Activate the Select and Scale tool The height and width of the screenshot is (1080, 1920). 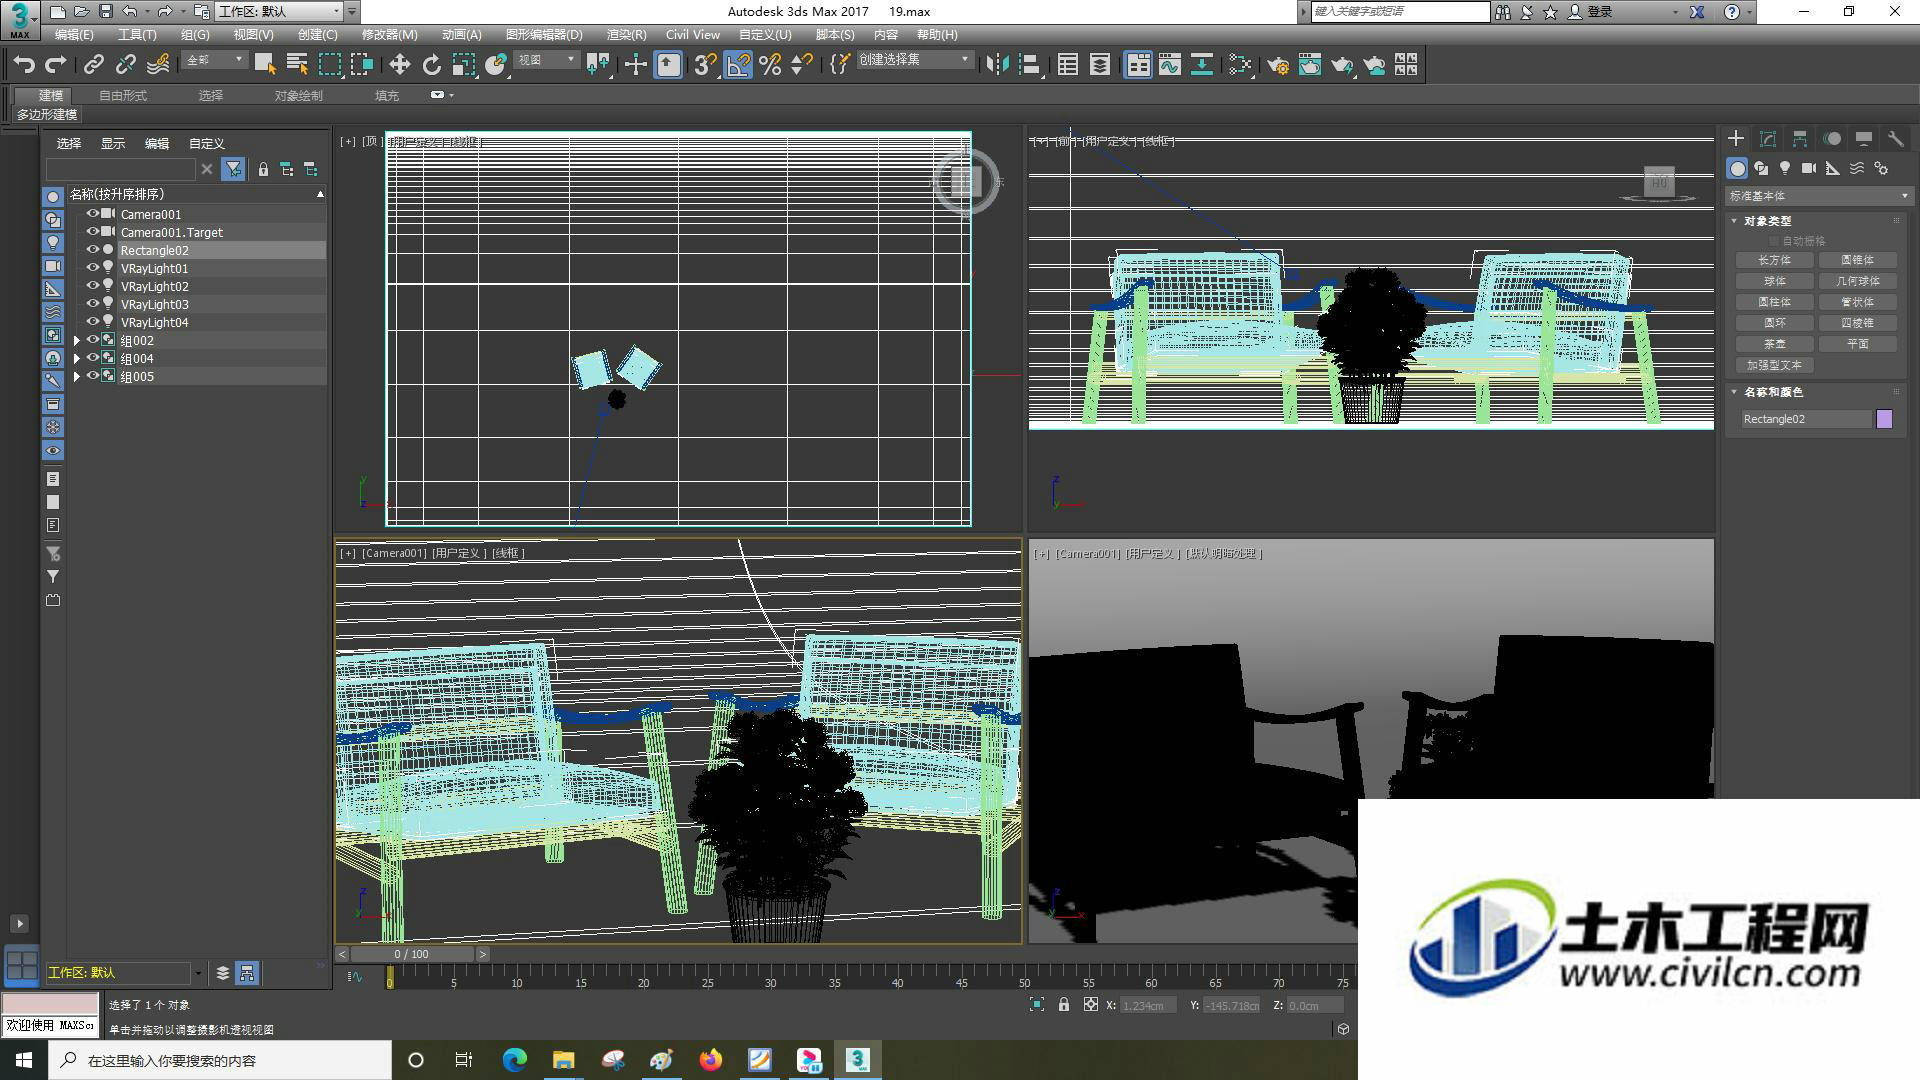[x=463, y=65]
